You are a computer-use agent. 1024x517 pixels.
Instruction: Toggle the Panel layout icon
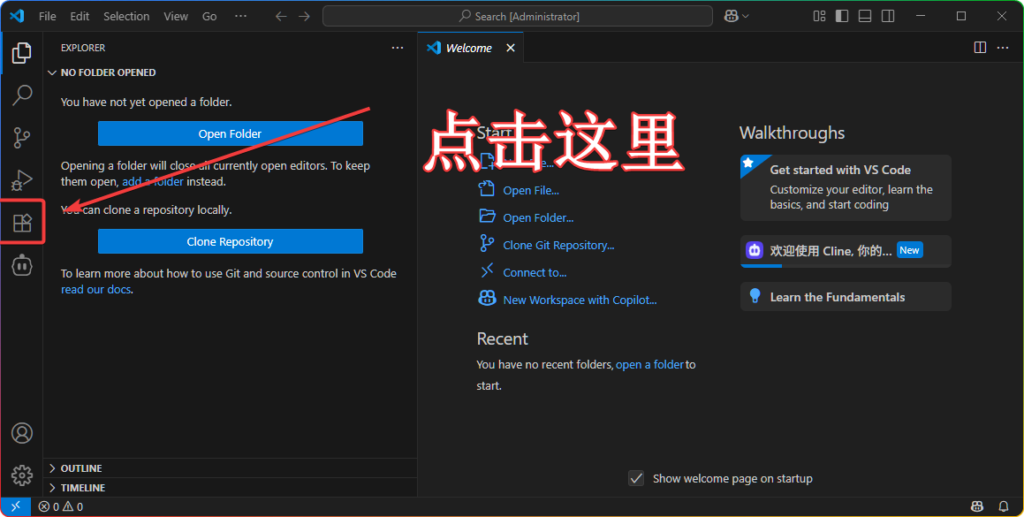[865, 16]
